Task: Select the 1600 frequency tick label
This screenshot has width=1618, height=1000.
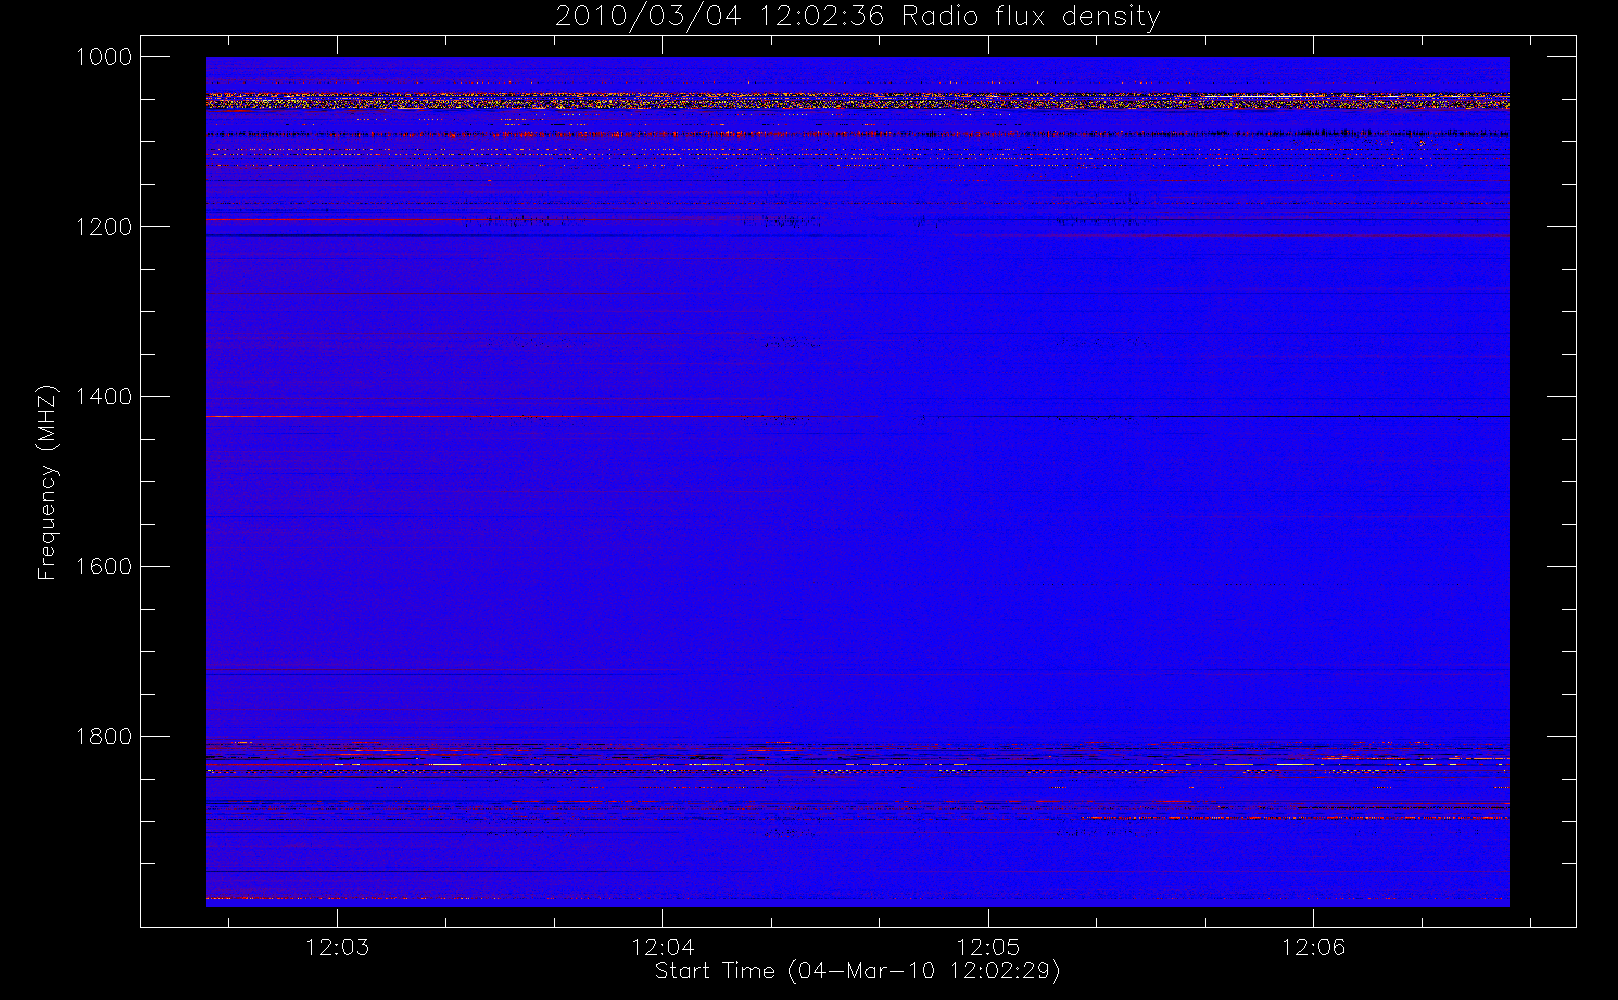Action: (105, 567)
